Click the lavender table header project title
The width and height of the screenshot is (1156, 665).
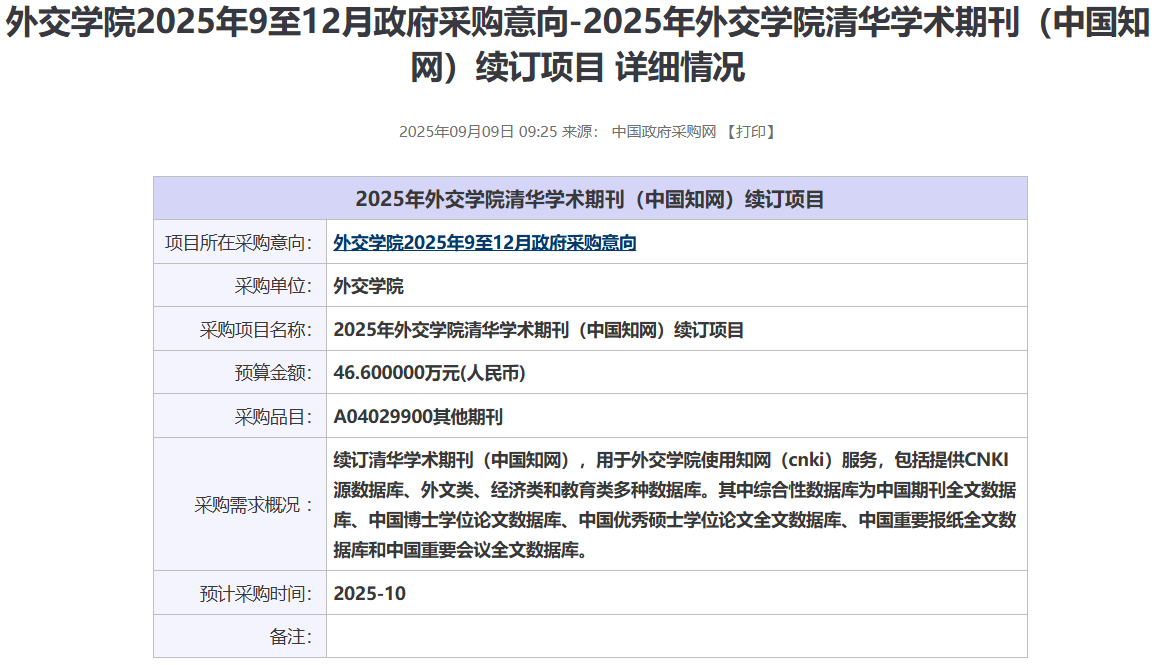(590, 199)
